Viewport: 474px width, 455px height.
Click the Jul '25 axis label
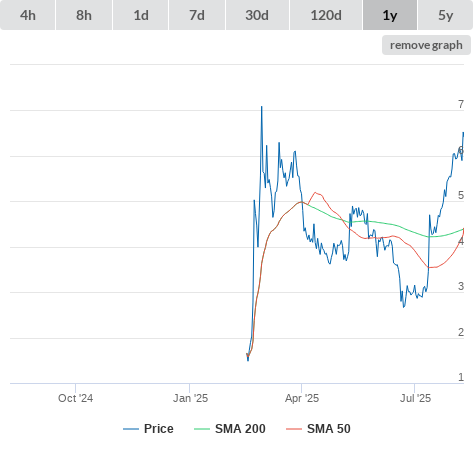[x=415, y=398]
